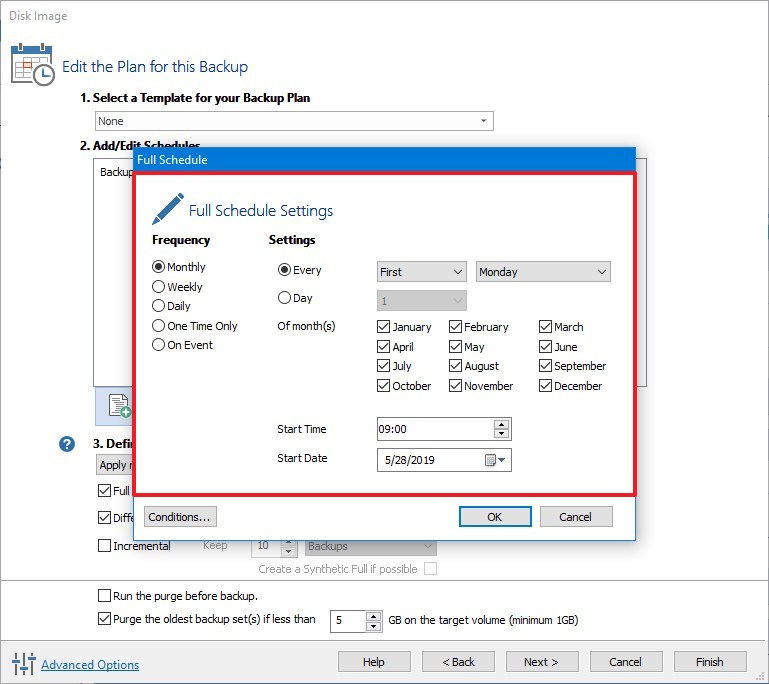Confirm the schedule with OK

[x=495, y=517]
